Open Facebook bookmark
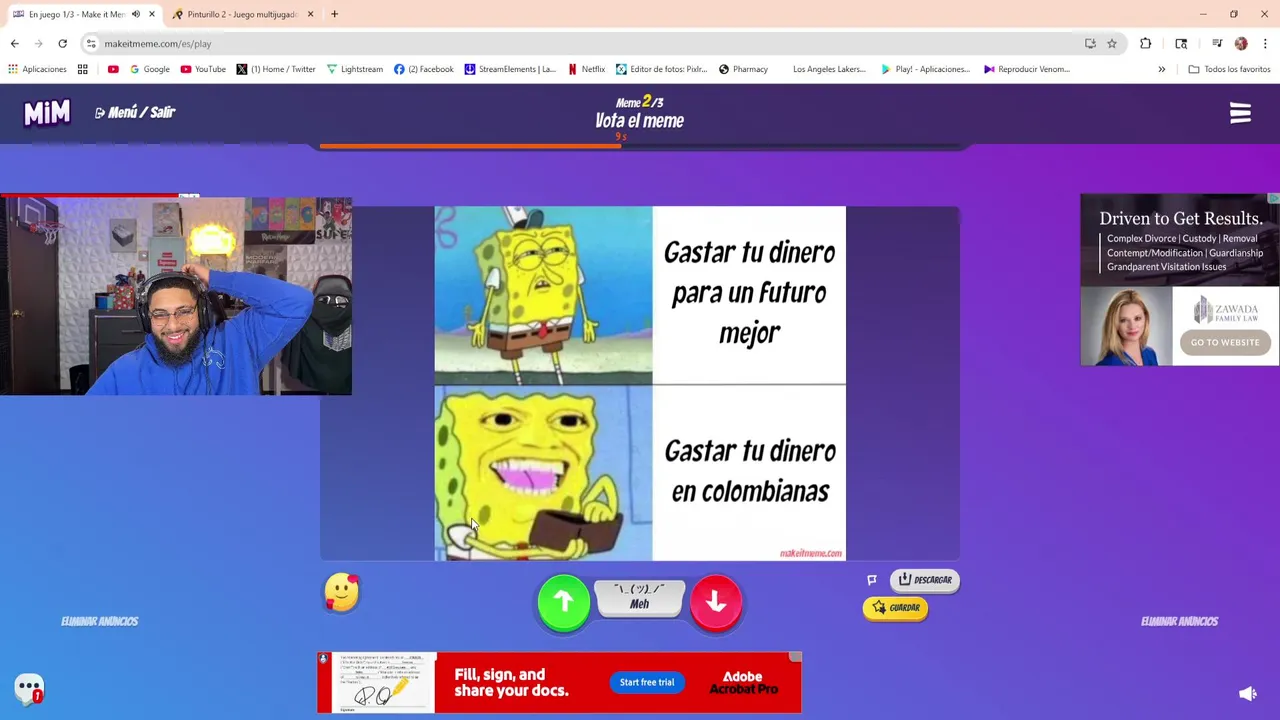 pos(423,69)
